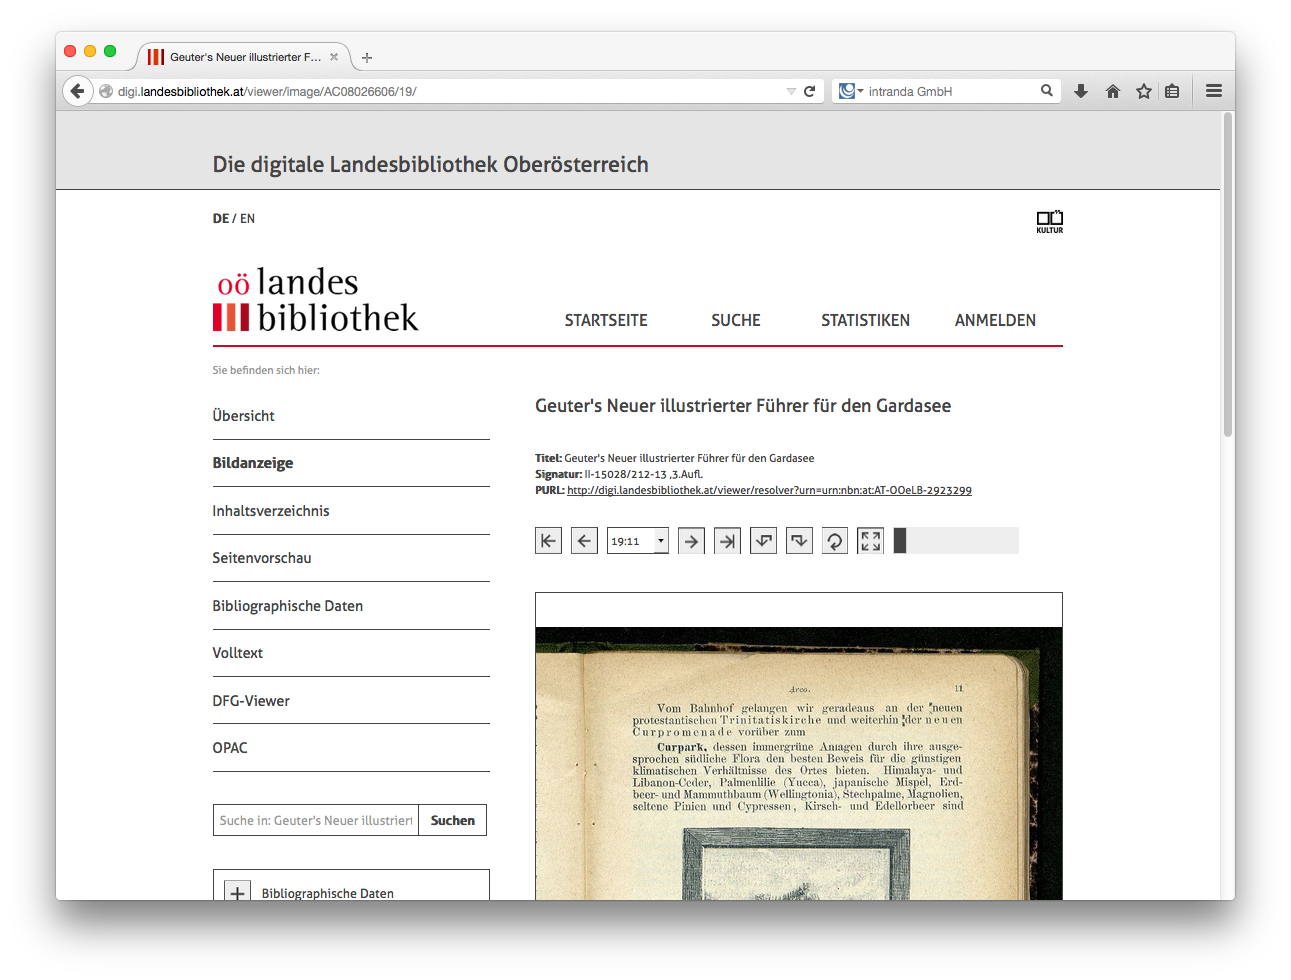Image resolution: width=1291 pixels, height=980 pixels.
Task: Click the oö landesbibliothek logo
Action: pos(315,299)
